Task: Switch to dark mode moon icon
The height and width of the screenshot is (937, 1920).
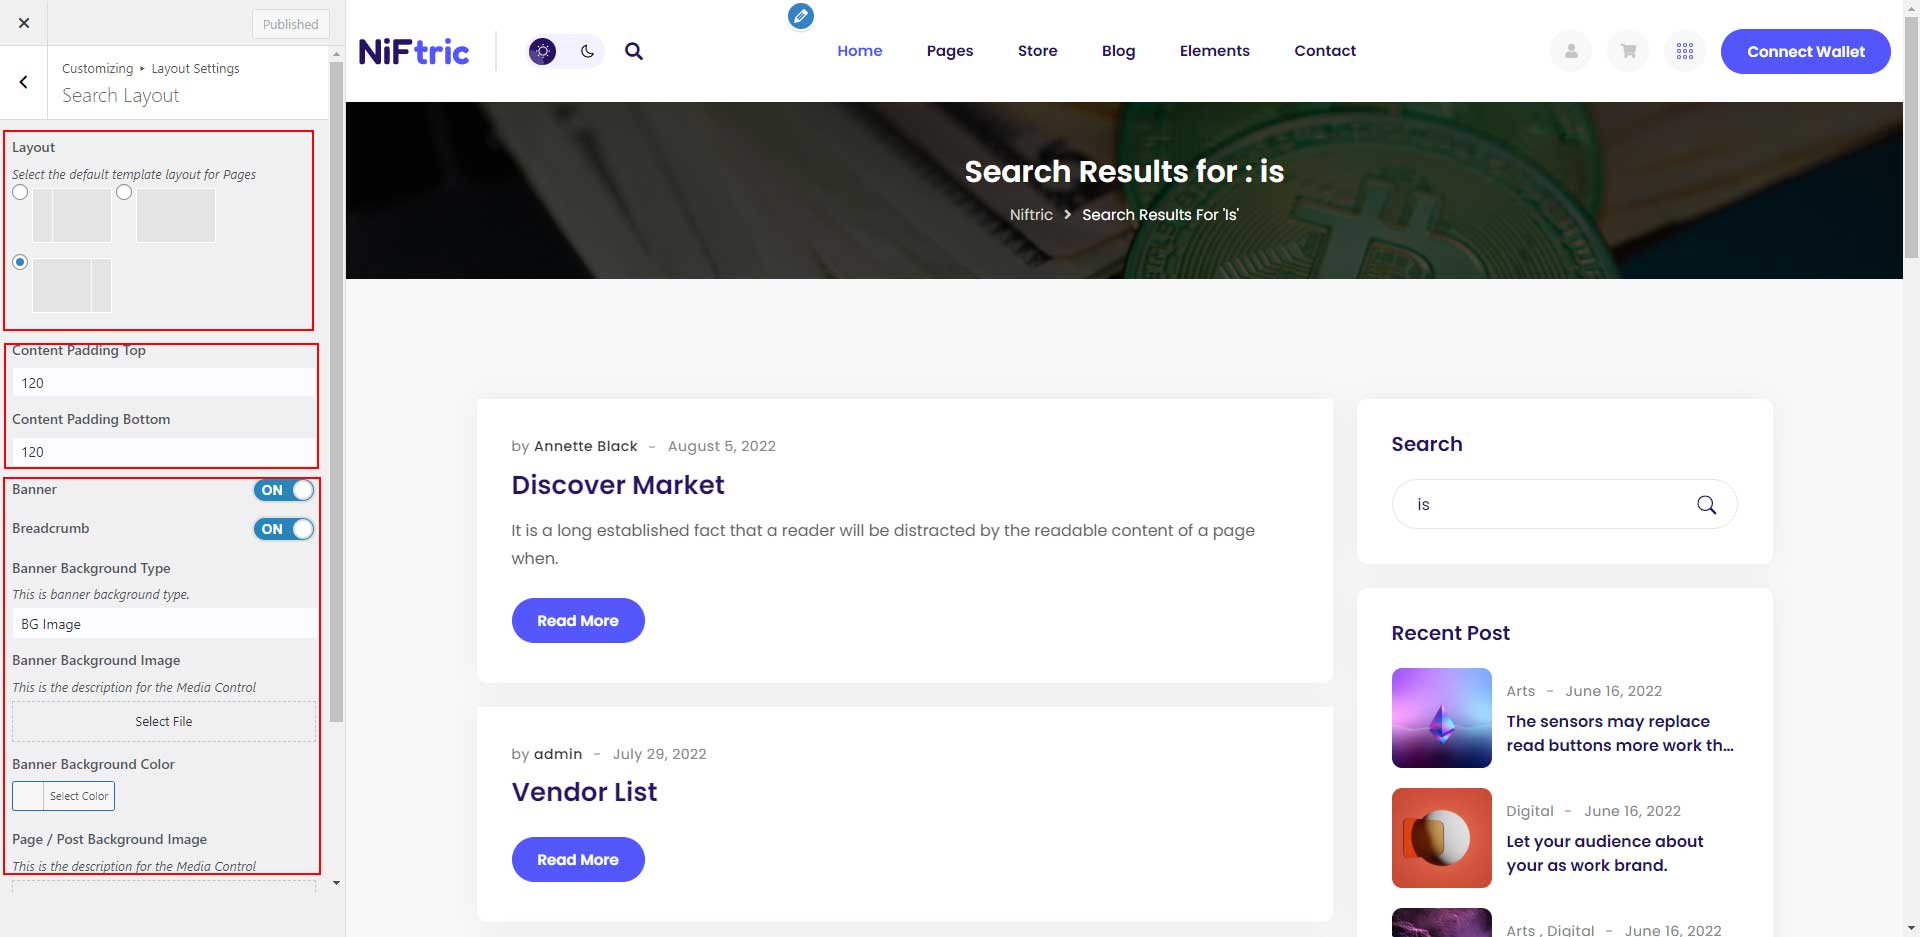Action: pos(587,51)
